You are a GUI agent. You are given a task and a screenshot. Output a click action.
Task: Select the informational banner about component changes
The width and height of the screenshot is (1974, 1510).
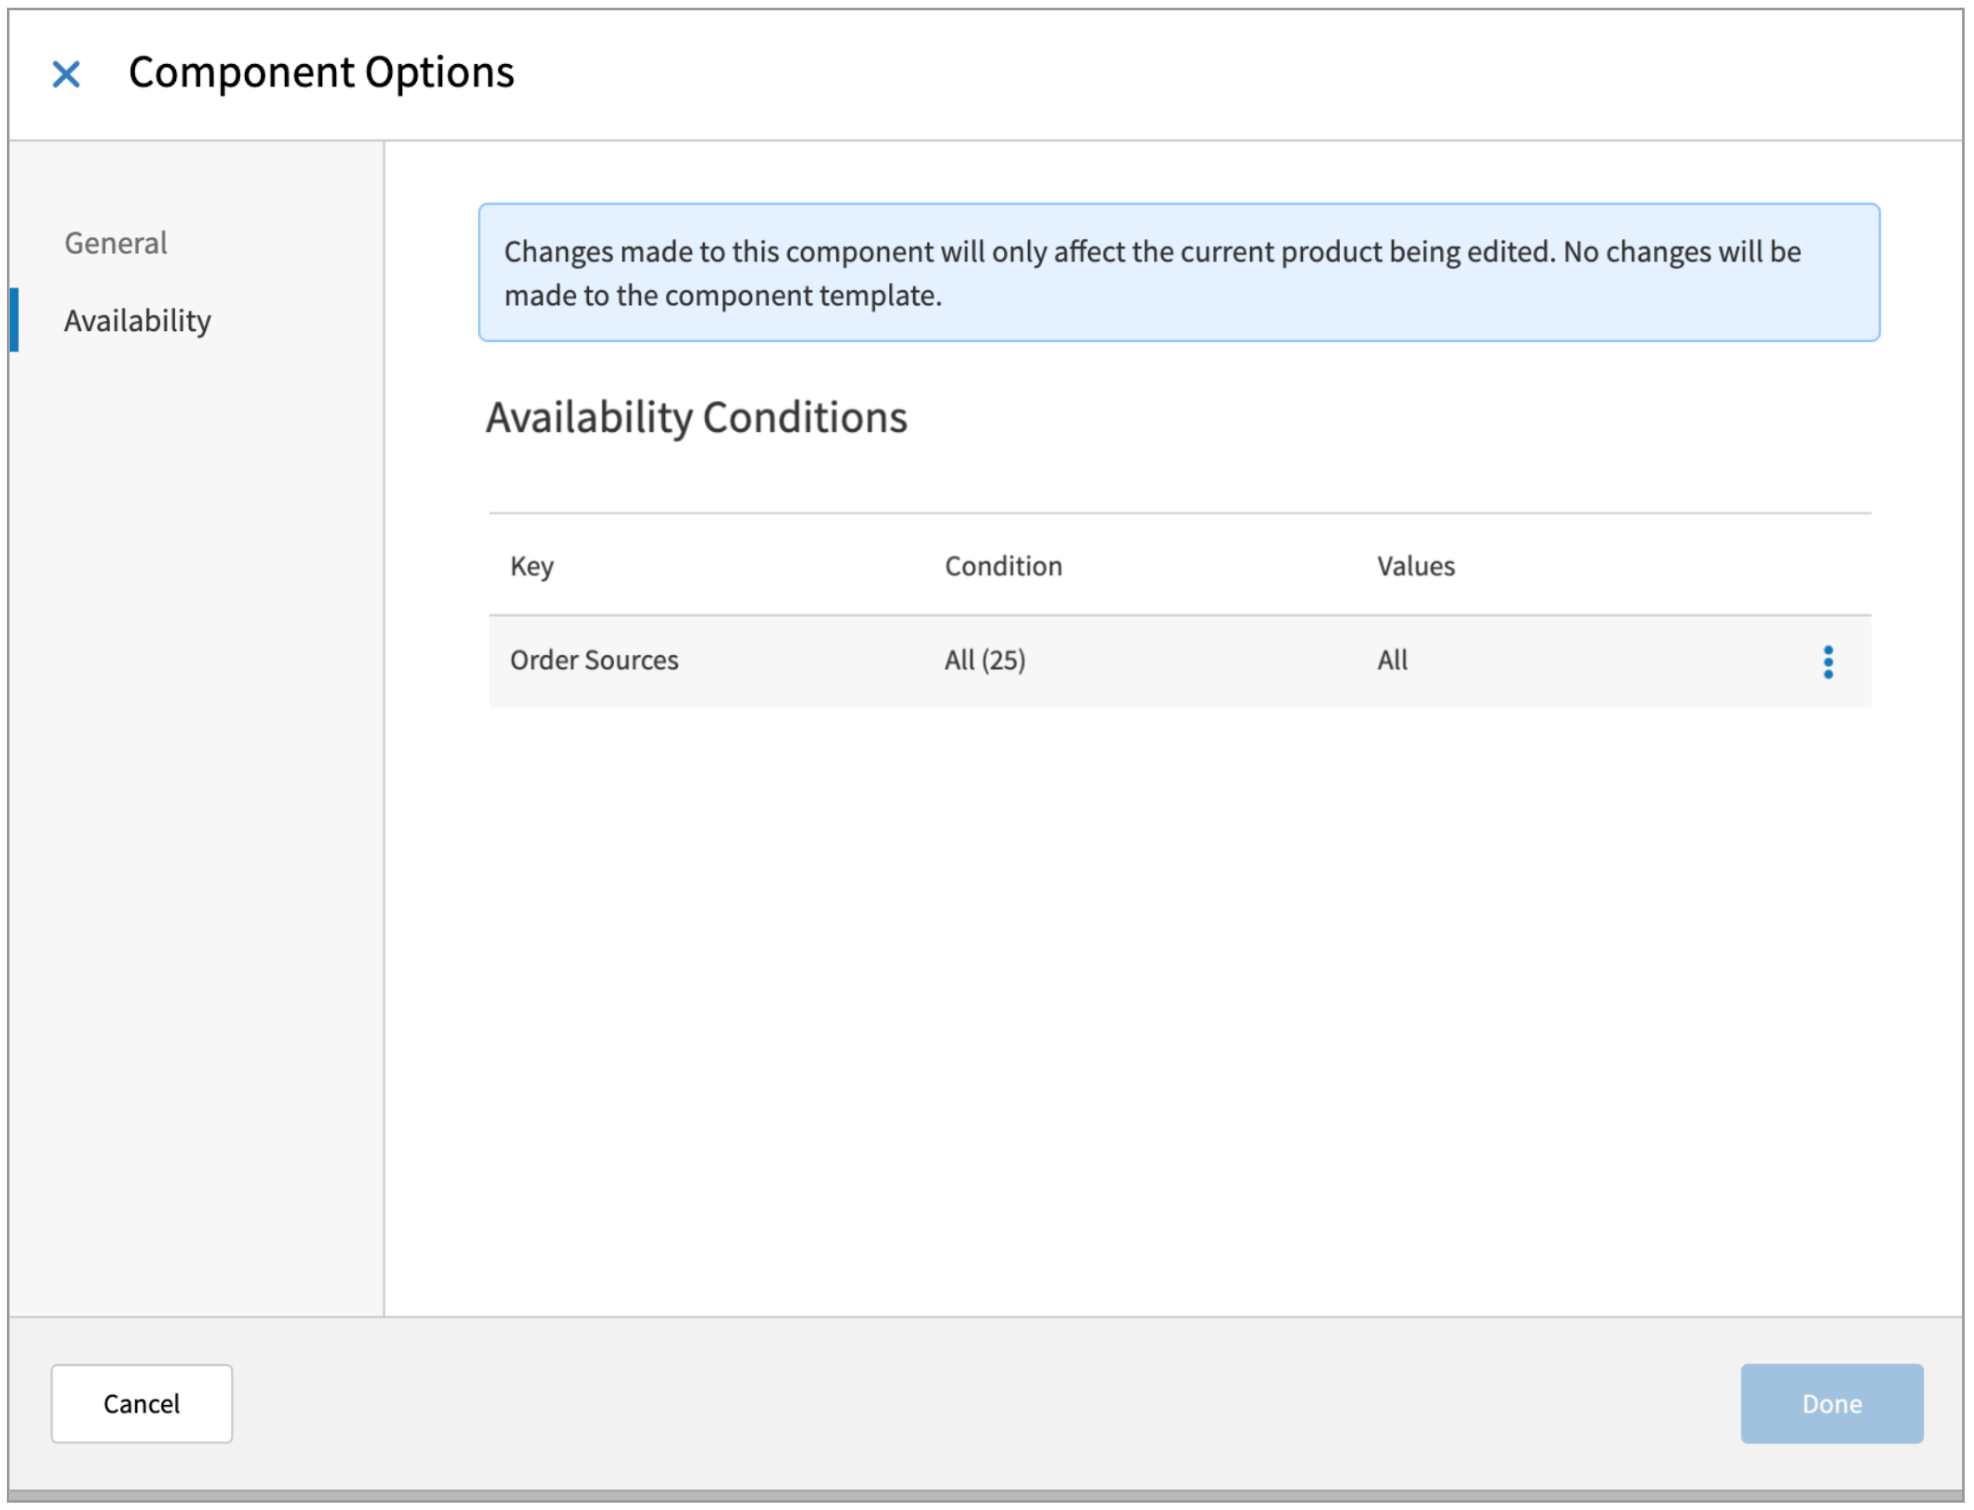1180,273
